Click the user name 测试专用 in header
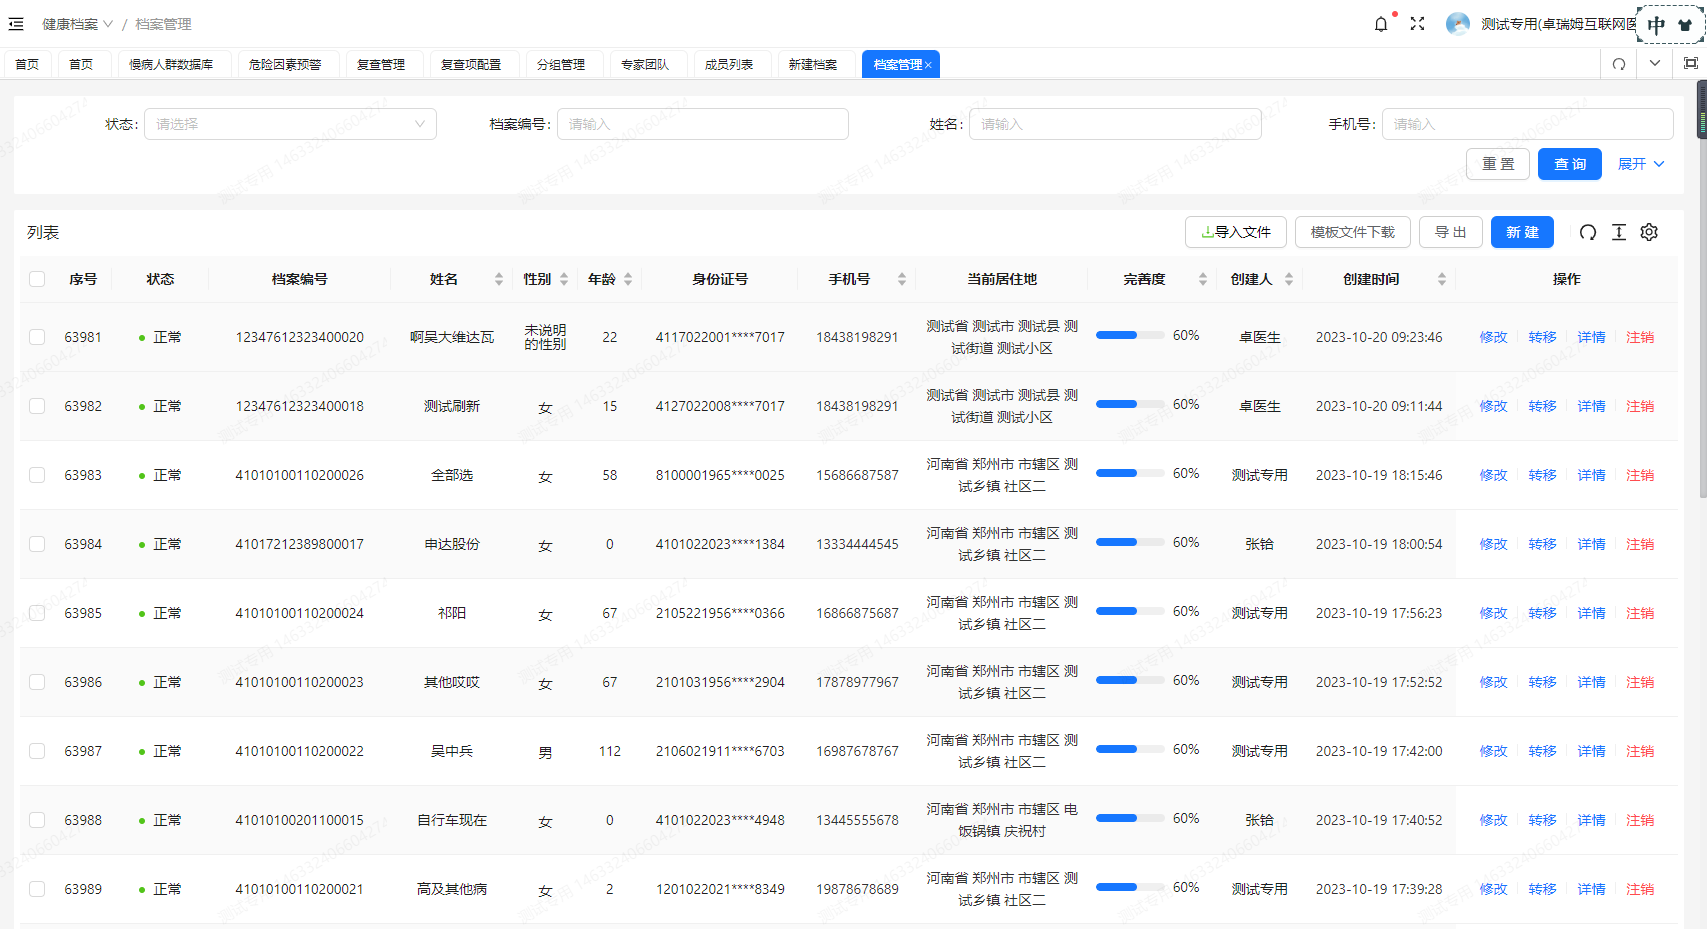 tap(1557, 24)
